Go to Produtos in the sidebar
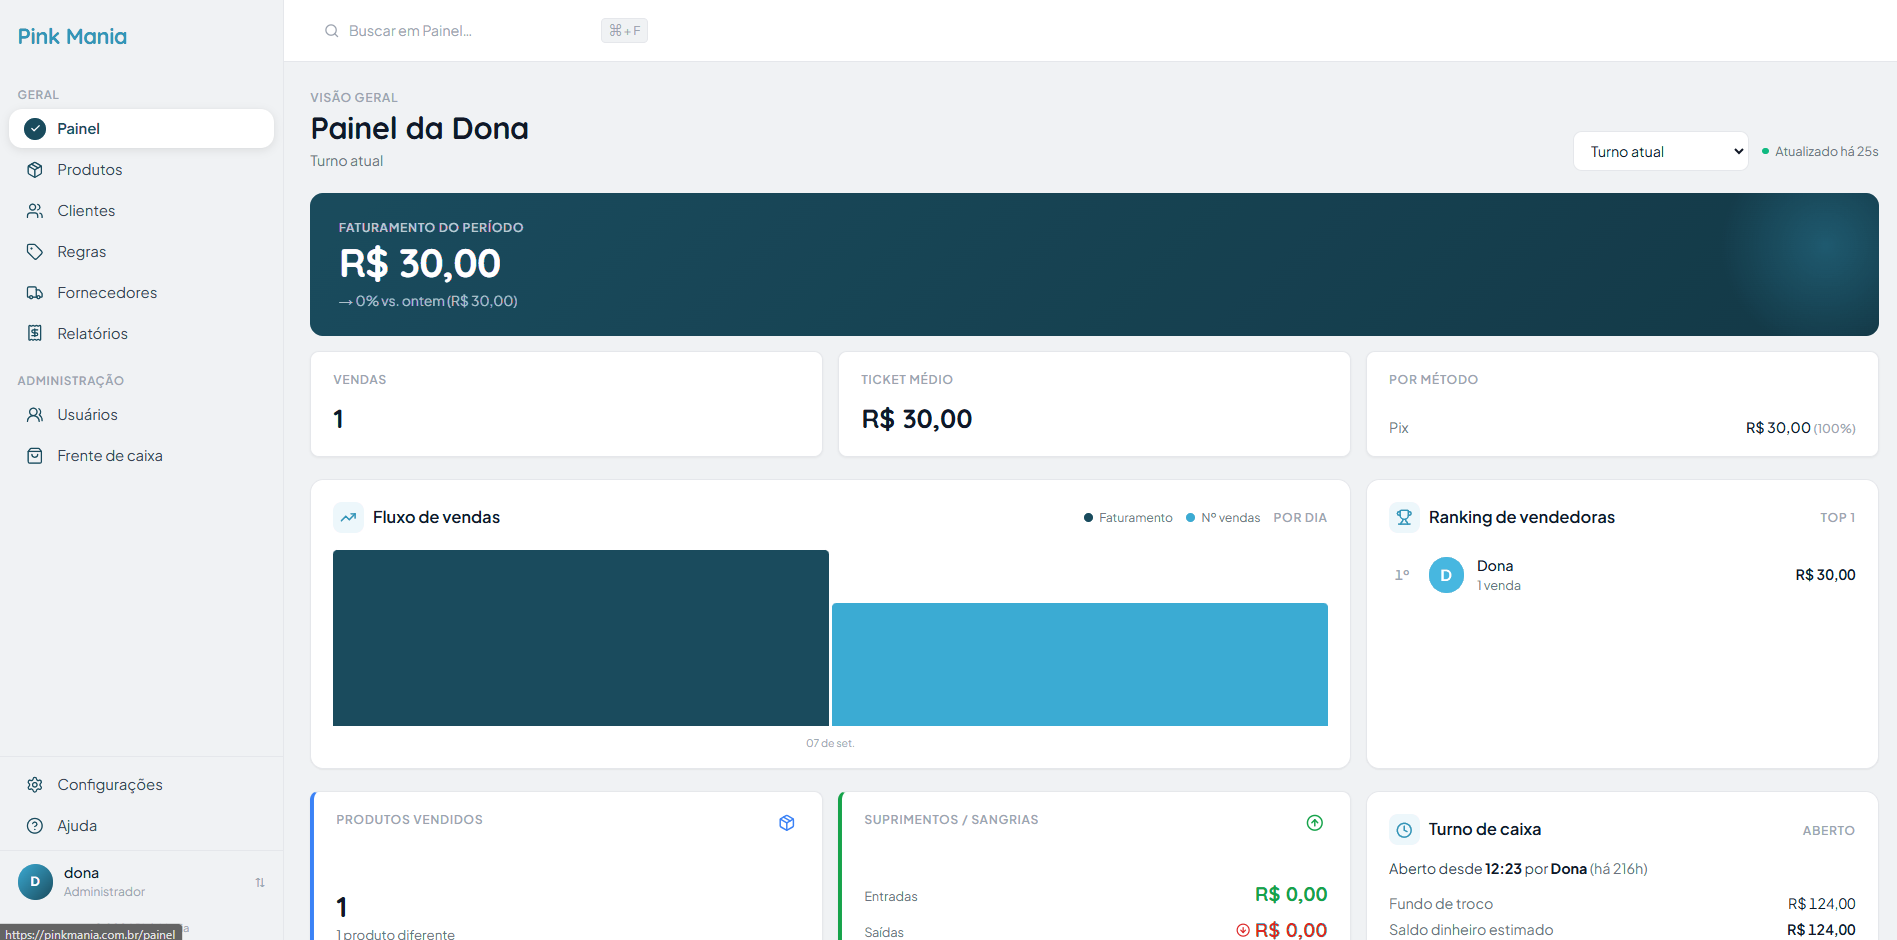The height and width of the screenshot is (940, 1897). 141,170
